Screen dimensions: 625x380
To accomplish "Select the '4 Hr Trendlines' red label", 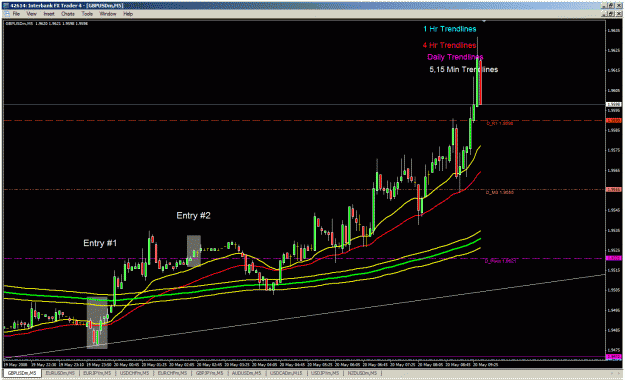I will [449, 45].
